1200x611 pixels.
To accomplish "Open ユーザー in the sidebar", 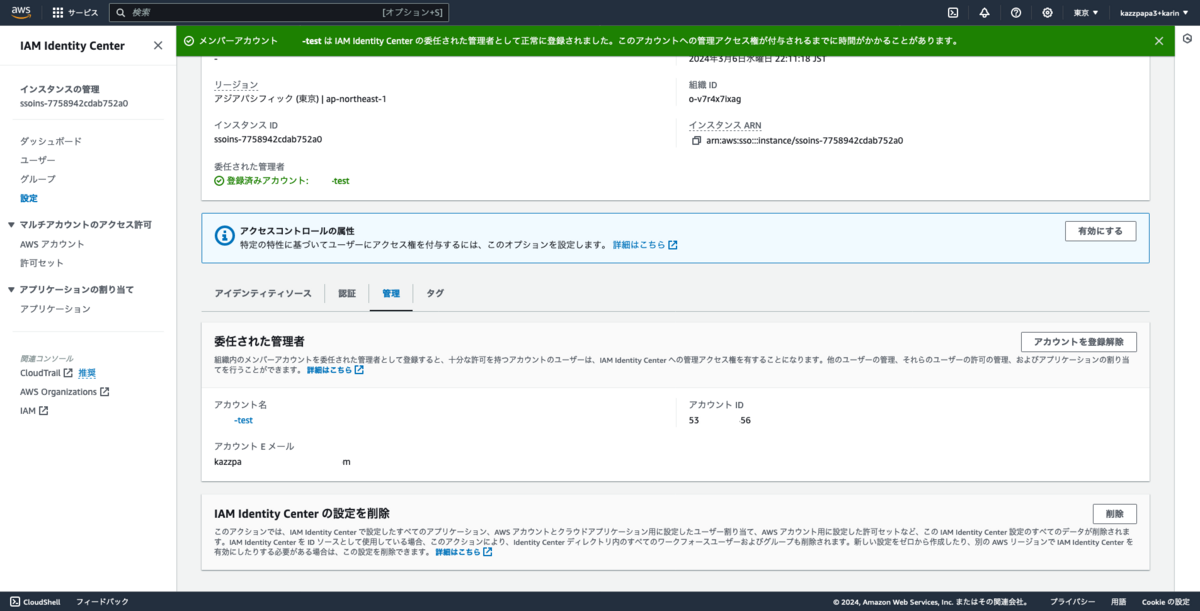I will [x=38, y=160].
